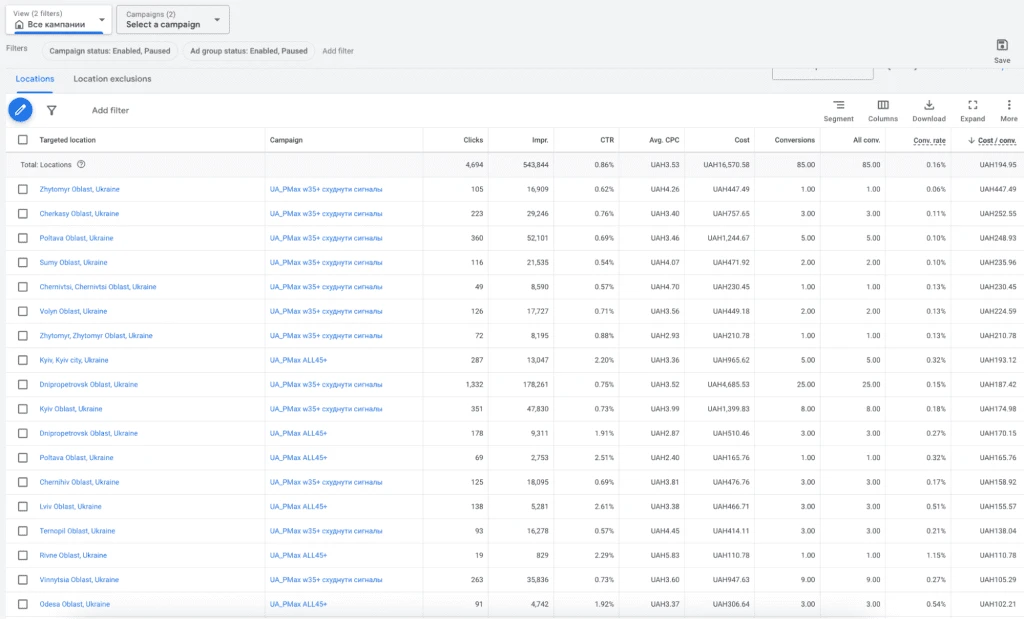Sort by the Clicks column header
Screen dimensions: 1024x619
[473, 140]
